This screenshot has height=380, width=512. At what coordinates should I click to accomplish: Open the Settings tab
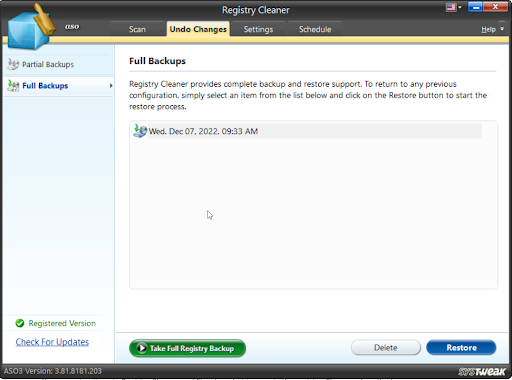258,29
